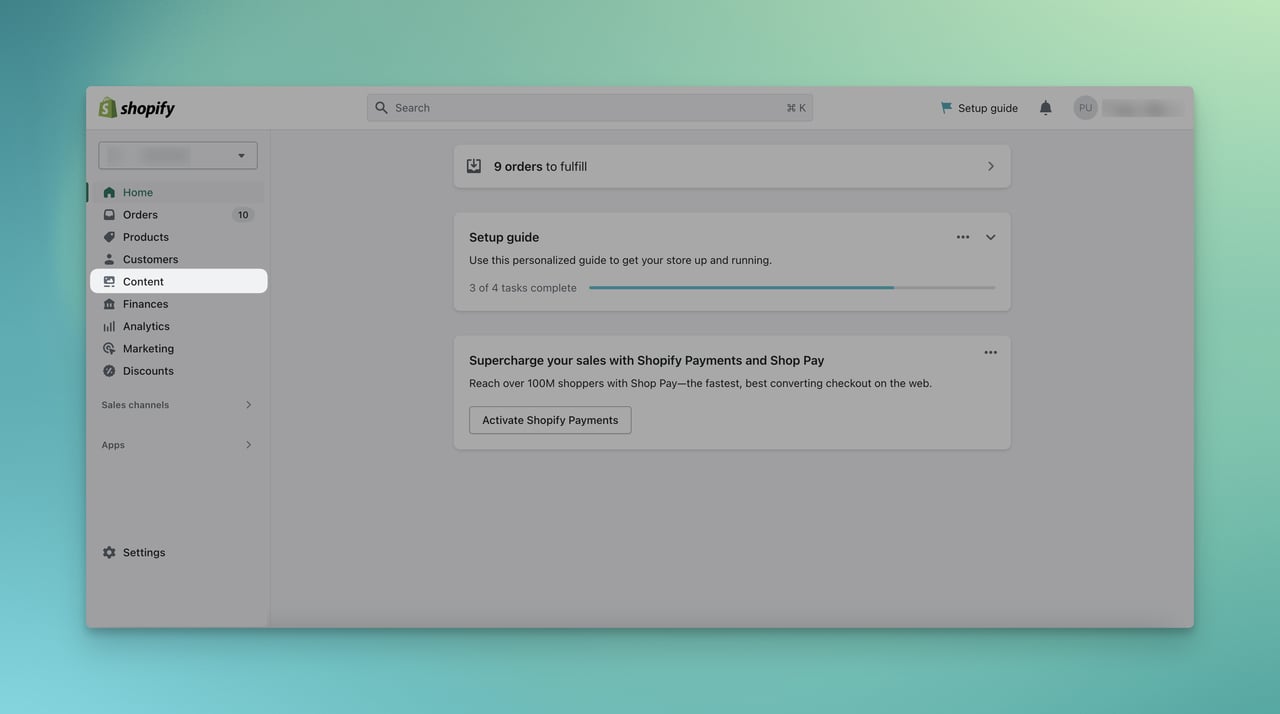
Task: Click the Marketing target icon
Action: tap(109, 348)
